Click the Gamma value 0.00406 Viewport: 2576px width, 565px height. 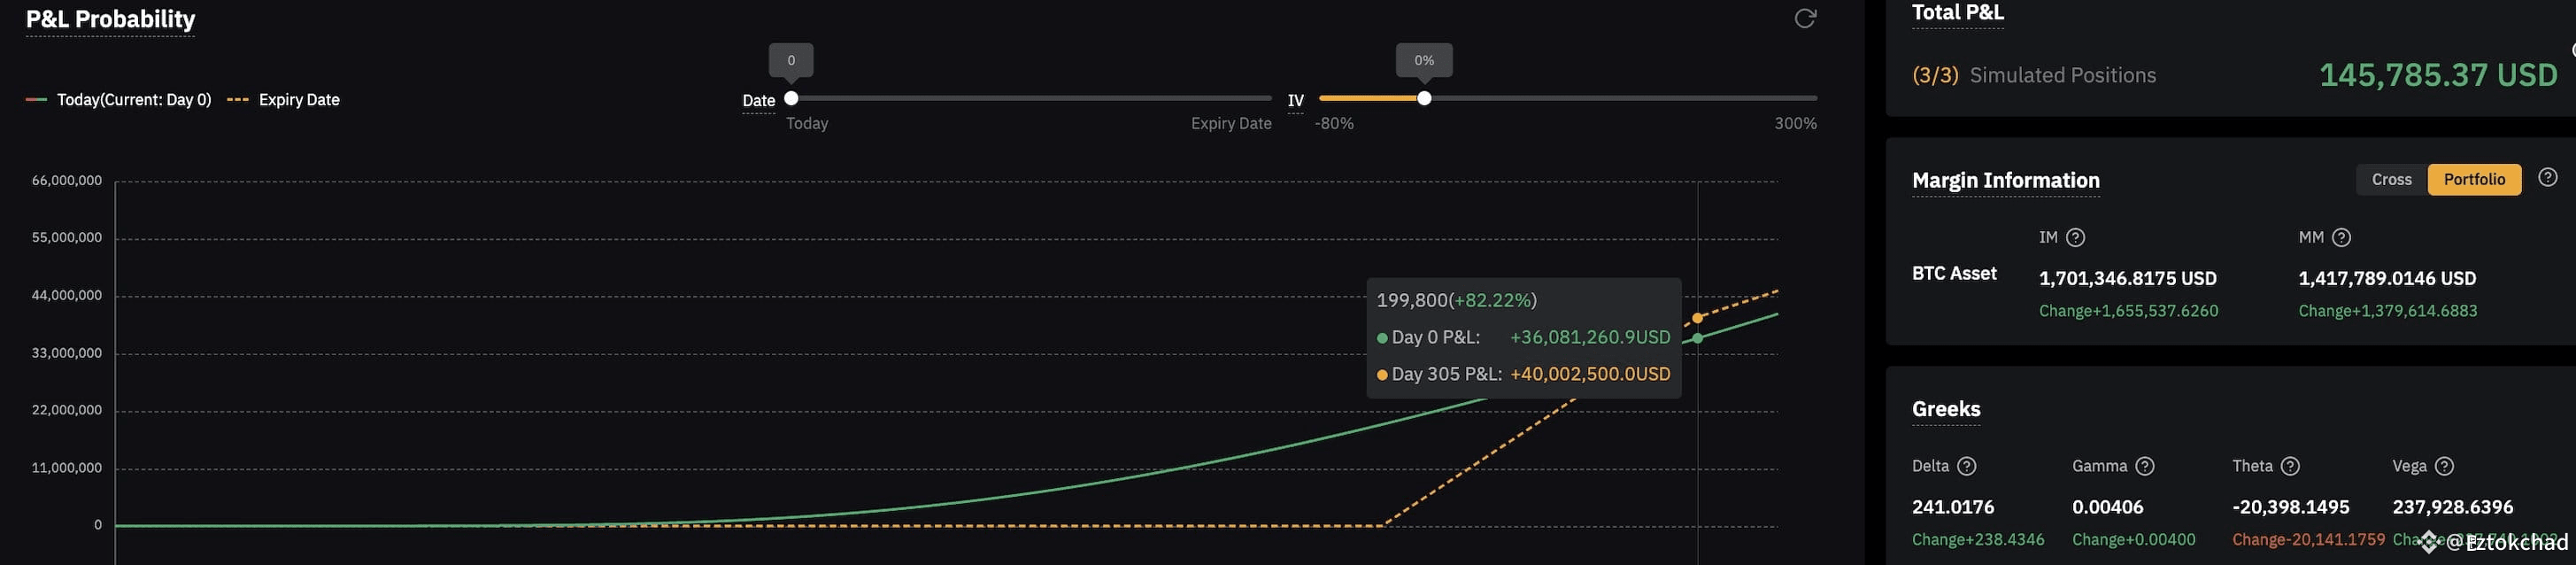point(2107,507)
